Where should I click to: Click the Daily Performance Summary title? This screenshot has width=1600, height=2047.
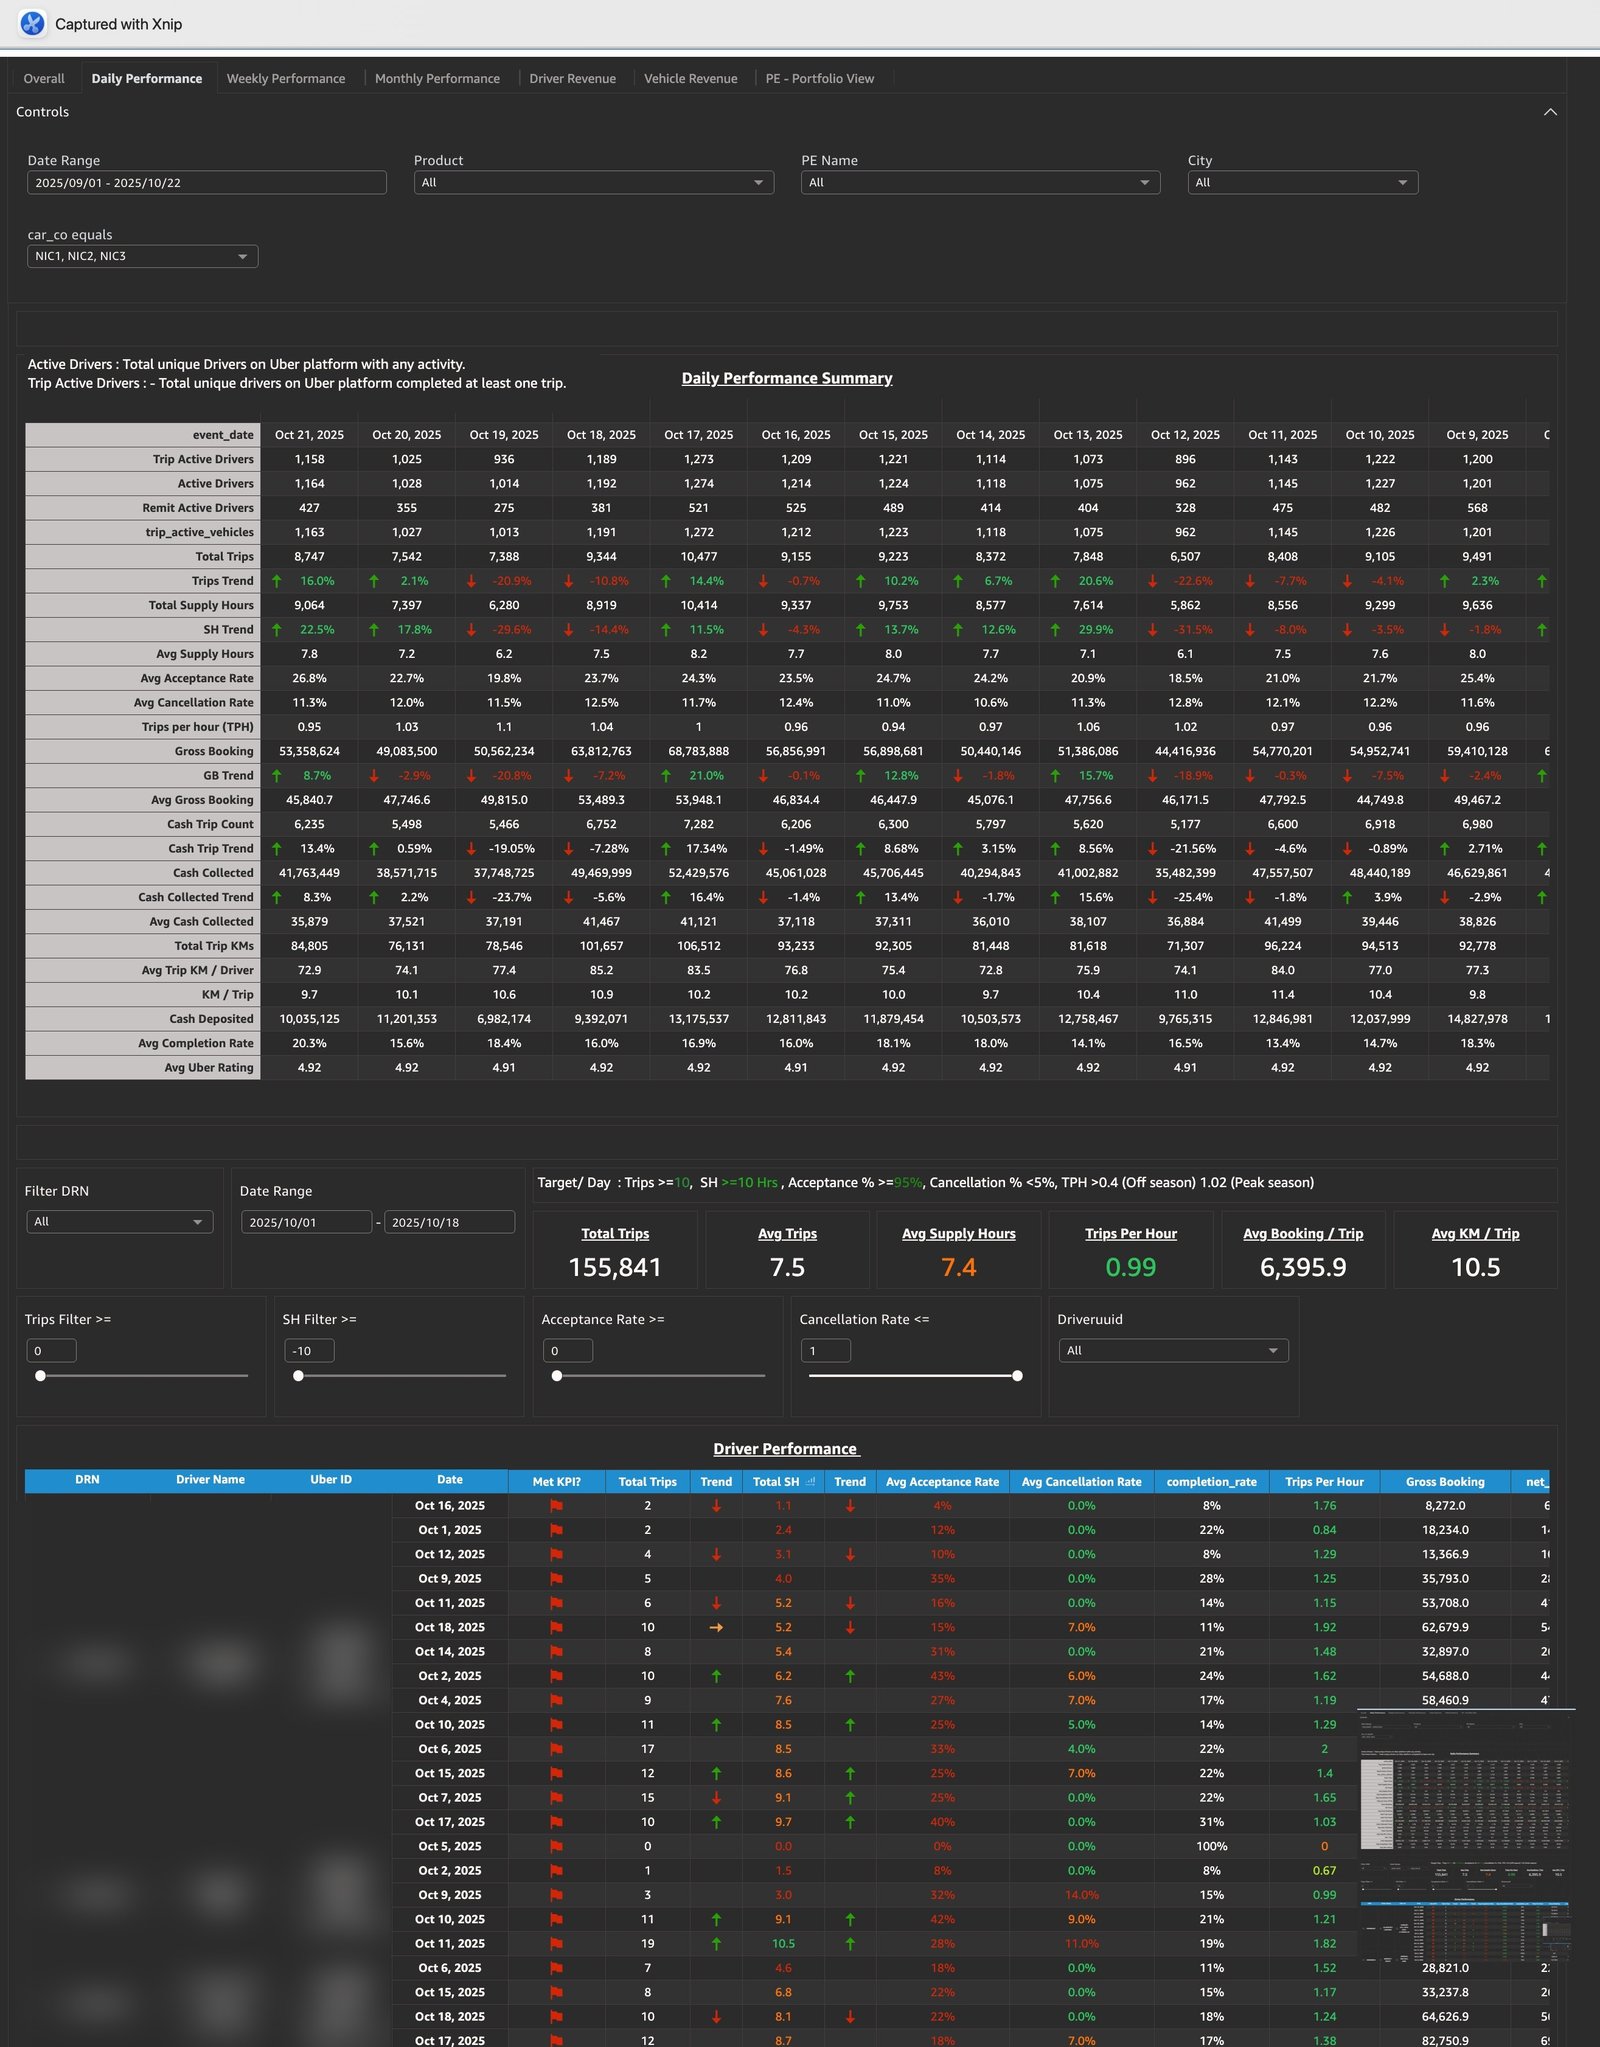click(x=787, y=378)
